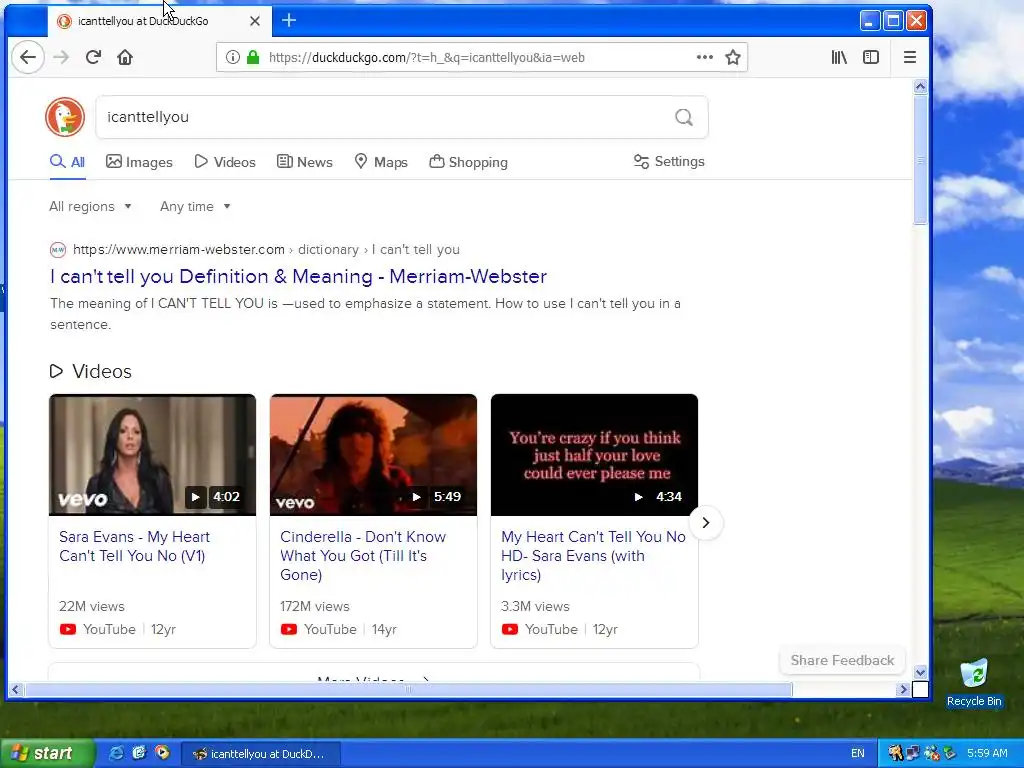Click the EN language indicator in the taskbar

tap(857, 754)
